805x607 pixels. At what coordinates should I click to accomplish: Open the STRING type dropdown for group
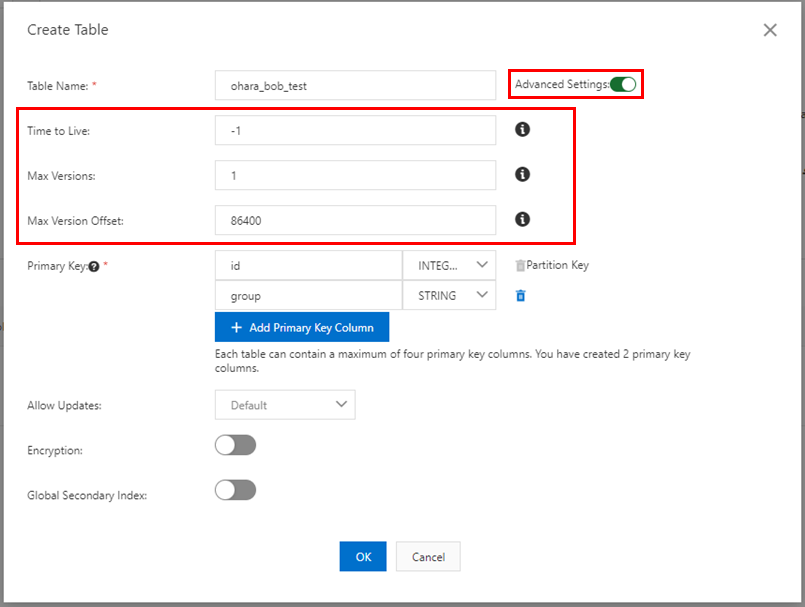click(449, 295)
